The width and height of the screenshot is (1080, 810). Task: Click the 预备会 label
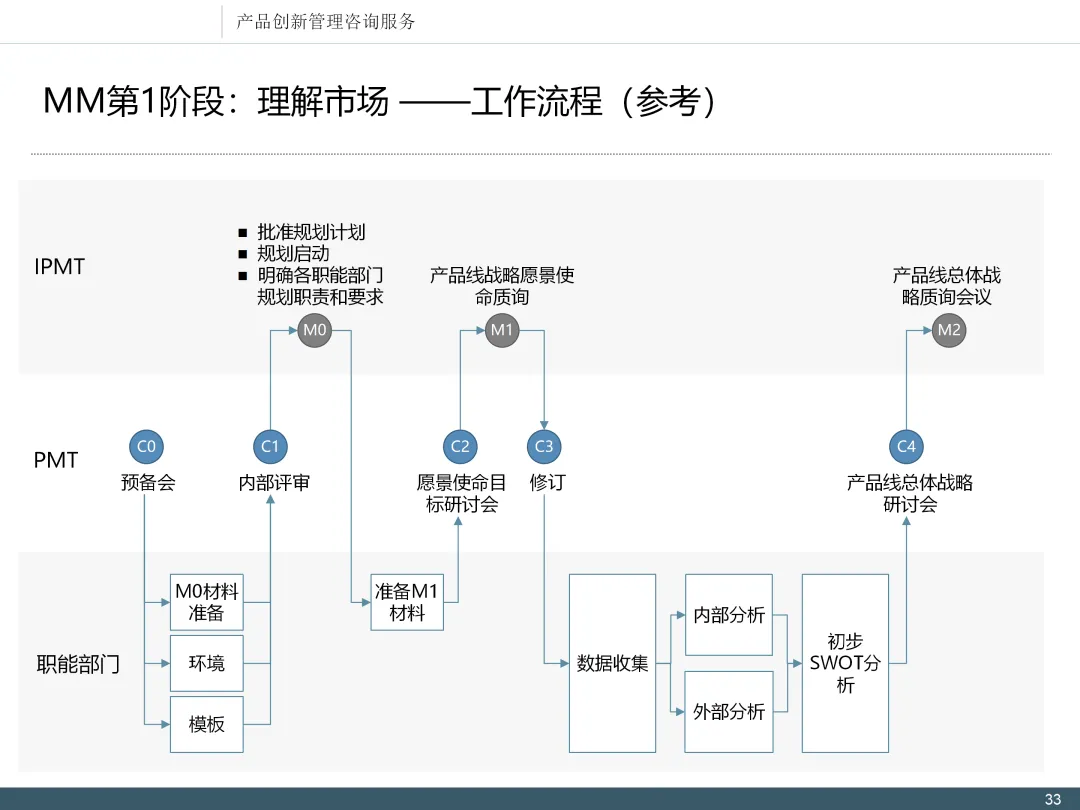click(148, 482)
